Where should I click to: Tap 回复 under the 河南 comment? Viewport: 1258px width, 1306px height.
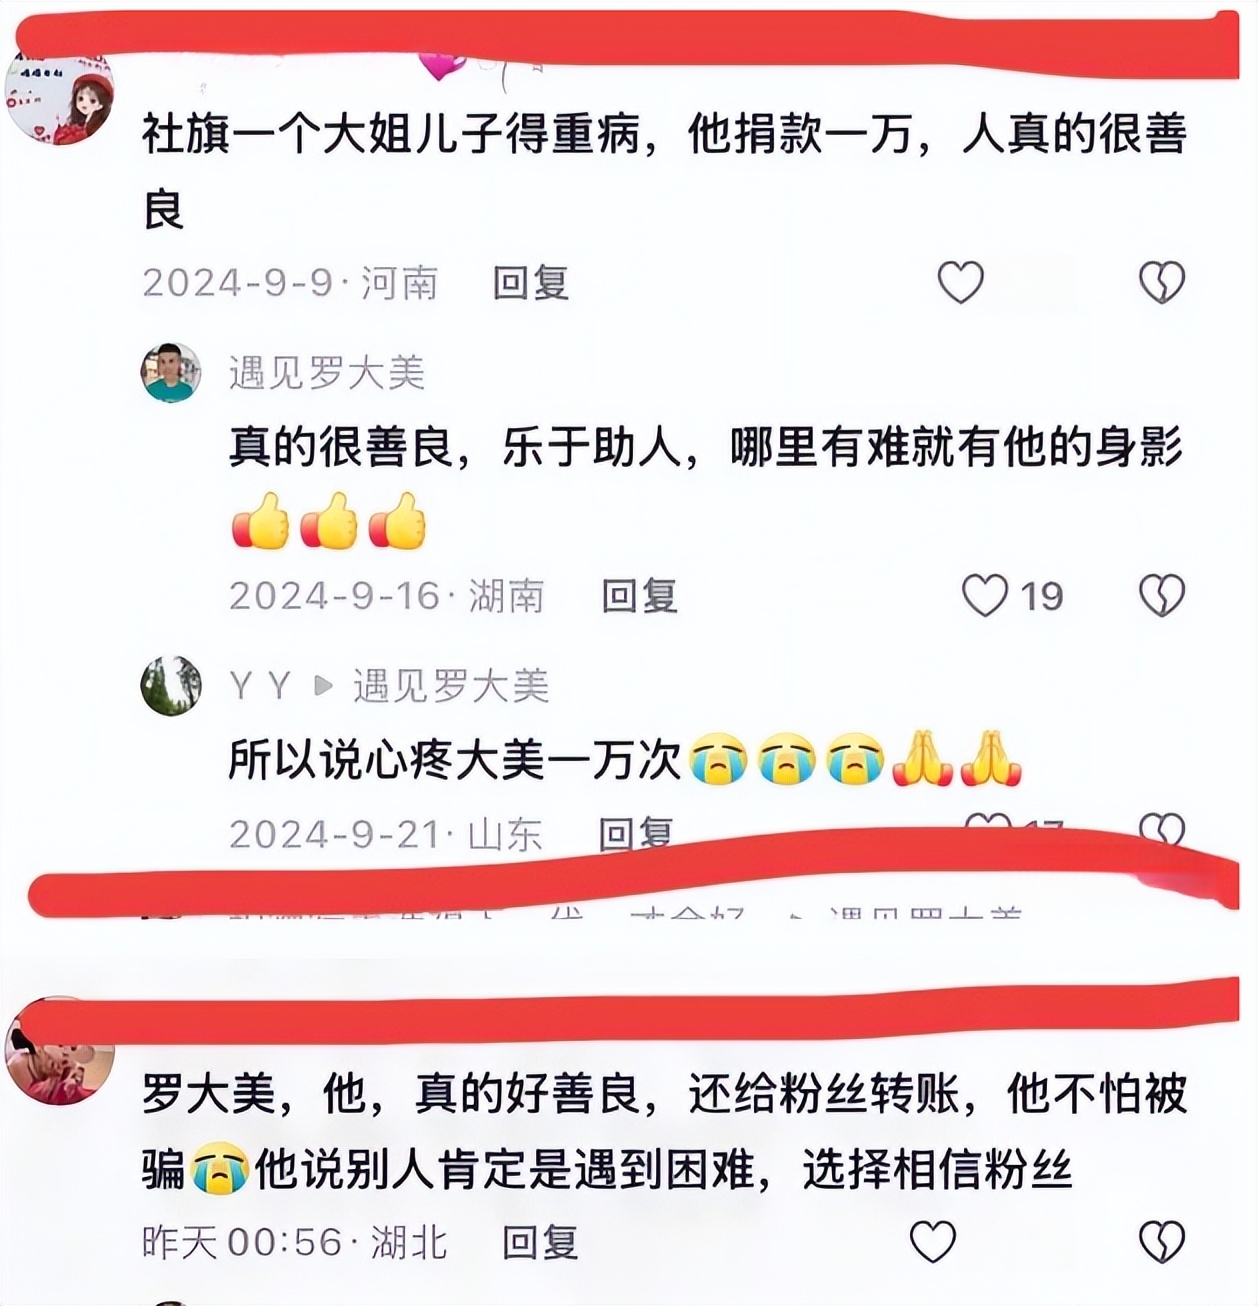pos(531,283)
